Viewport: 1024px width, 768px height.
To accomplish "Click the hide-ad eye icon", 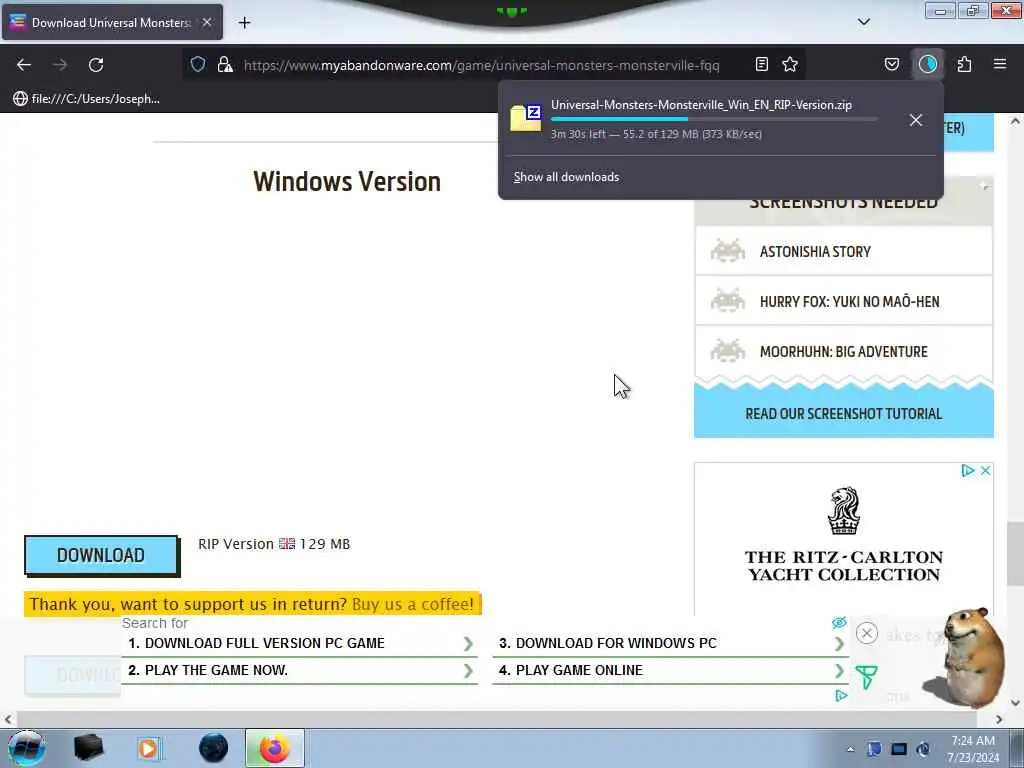I will (839, 622).
